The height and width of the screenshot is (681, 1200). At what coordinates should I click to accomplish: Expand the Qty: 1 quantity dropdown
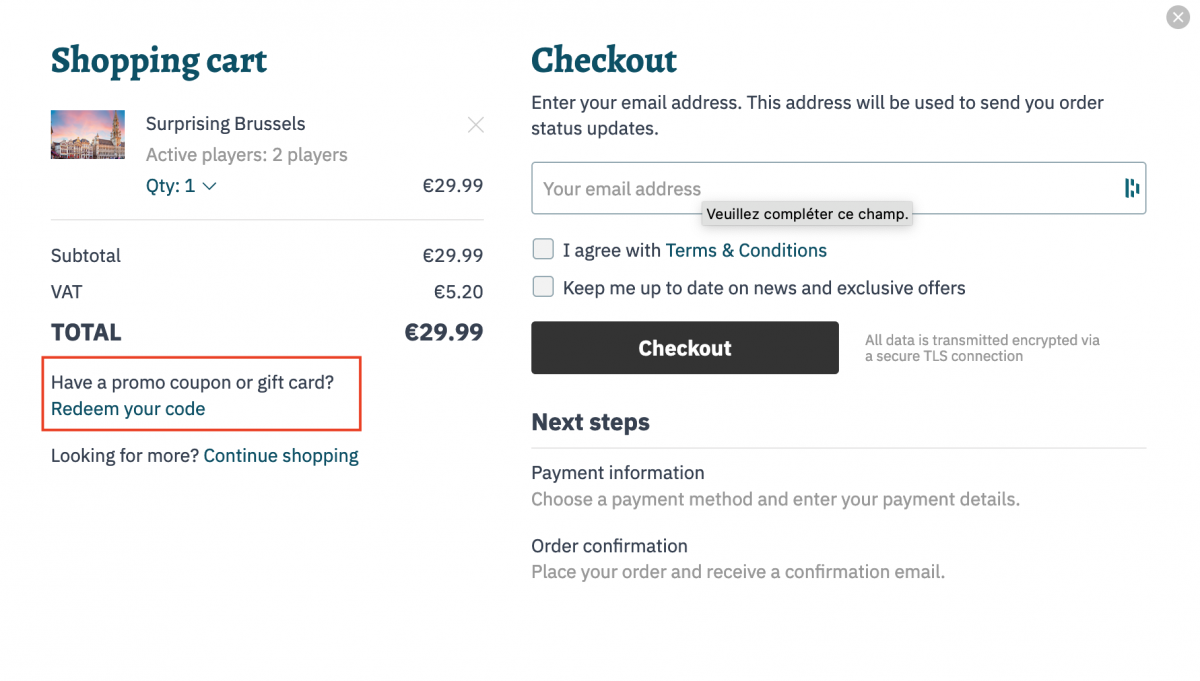(x=181, y=186)
